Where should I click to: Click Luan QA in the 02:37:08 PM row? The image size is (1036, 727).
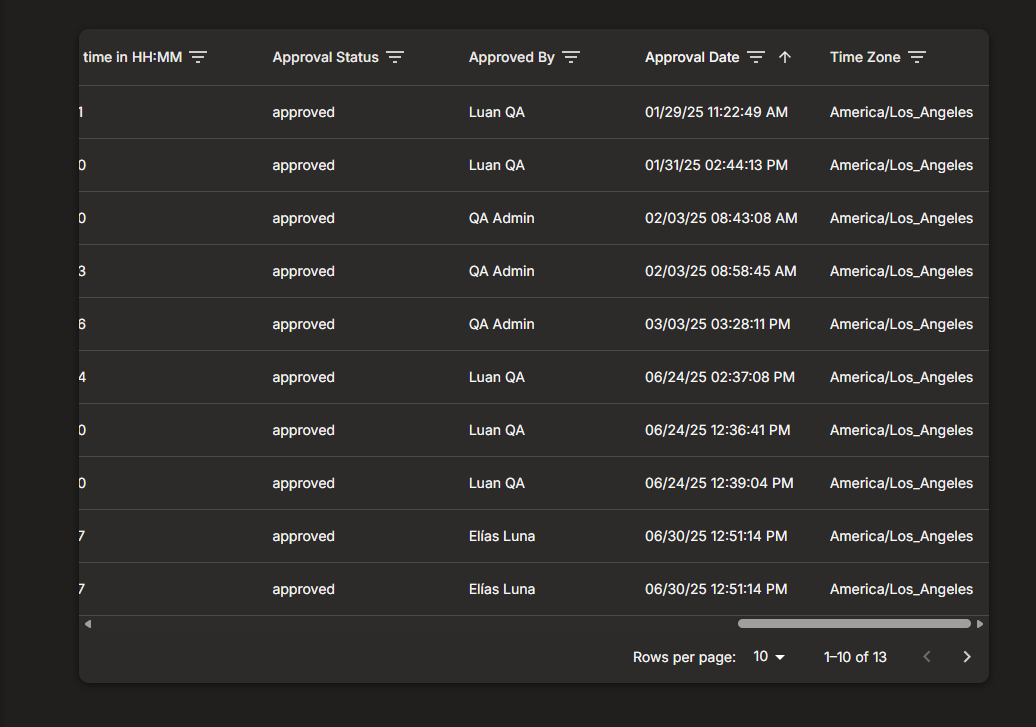pyautogui.click(x=497, y=377)
